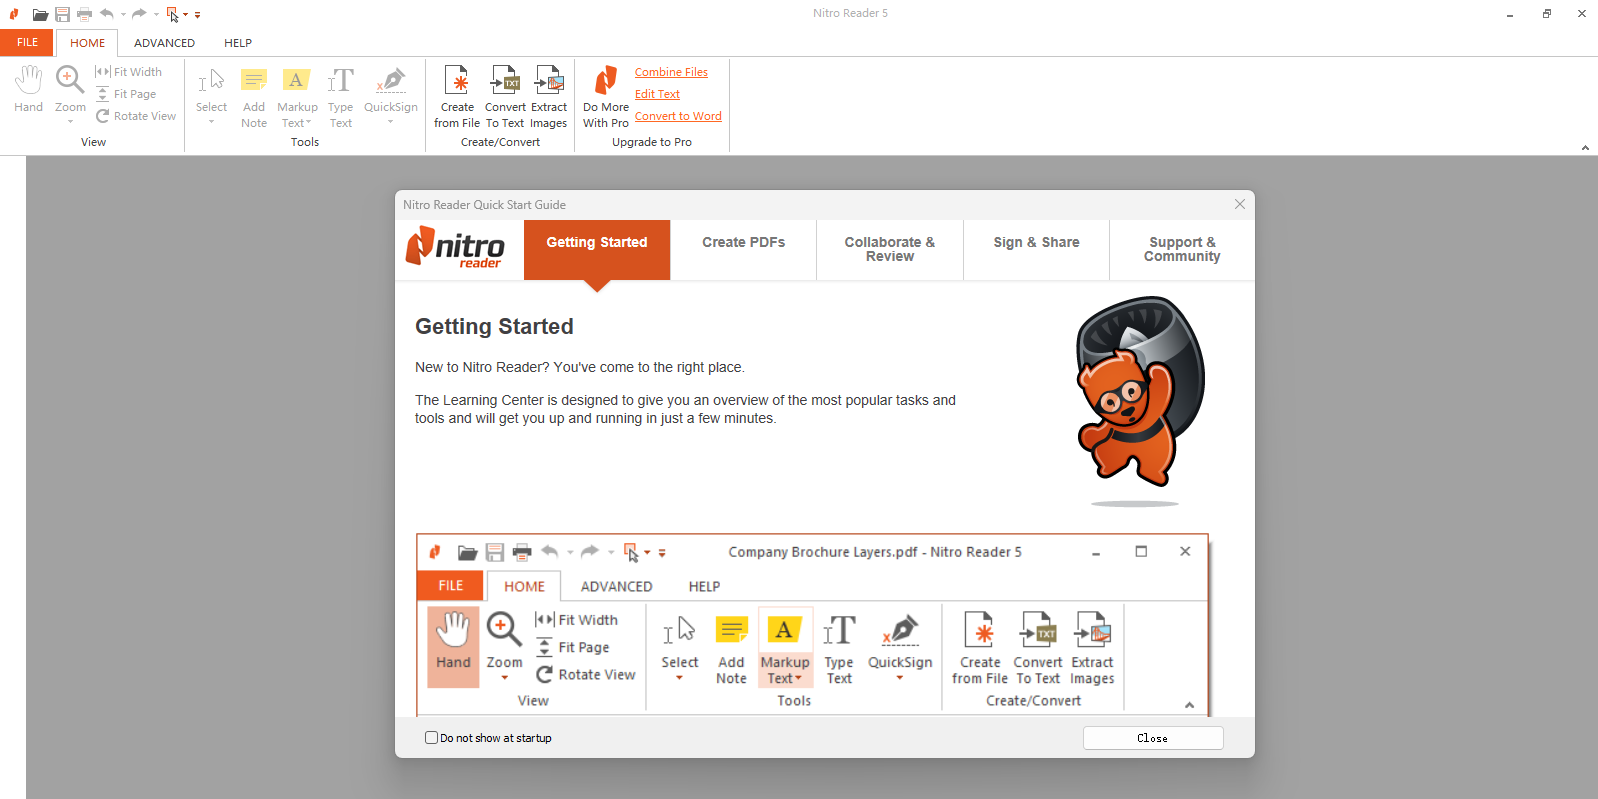Image resolution: width=1598 pixels, height=799 pixels.
Task: Click the Convert to Word link
Action: point(678,116)
